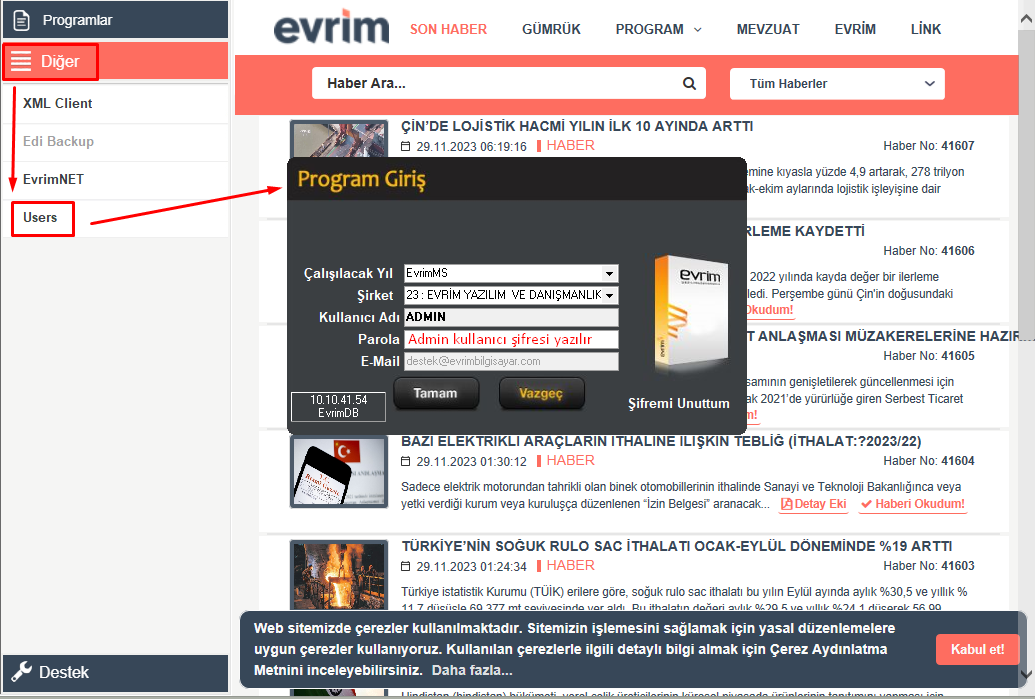
Task: Click the Destek wrench icon
Action: [x=22, y=672]
